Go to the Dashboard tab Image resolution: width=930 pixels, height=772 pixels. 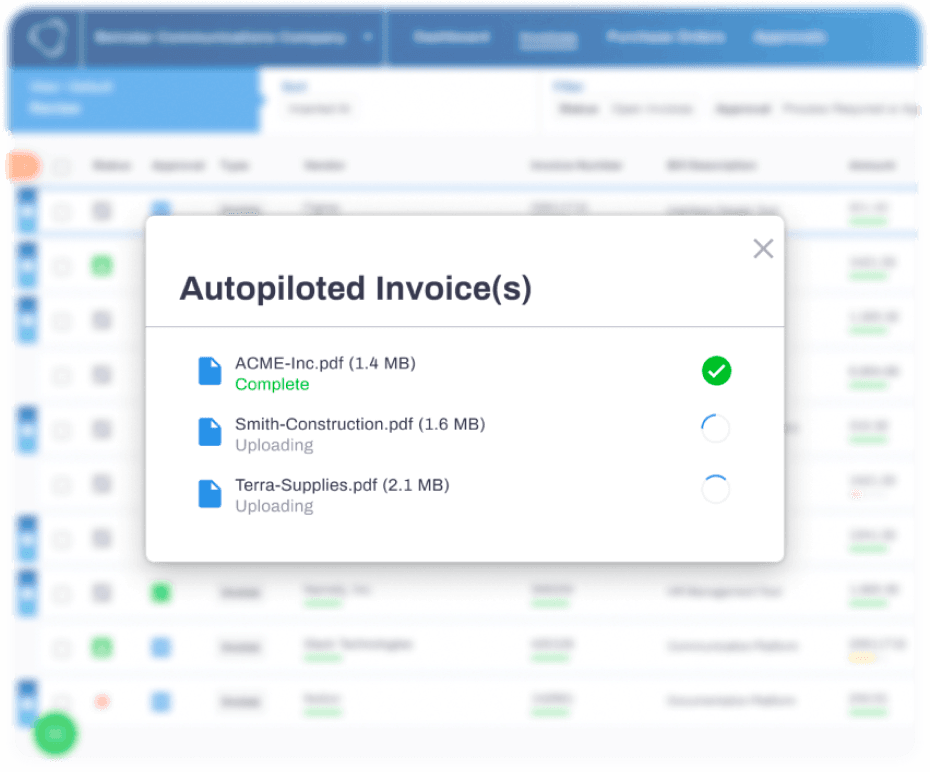tap(451, 38)
